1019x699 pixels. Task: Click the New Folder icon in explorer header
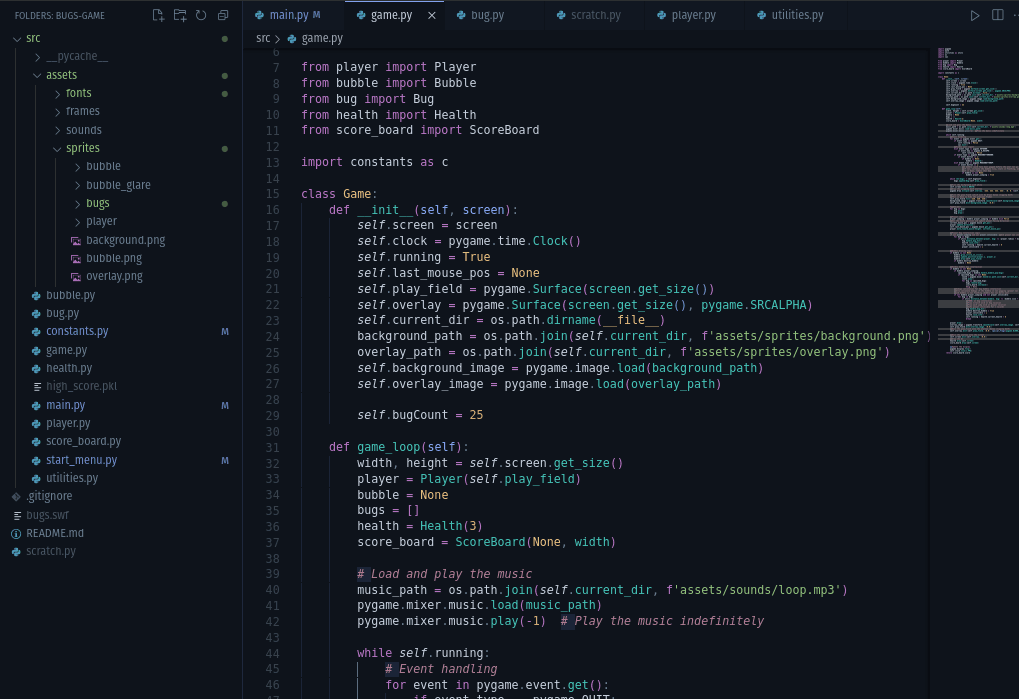[180, 15]
